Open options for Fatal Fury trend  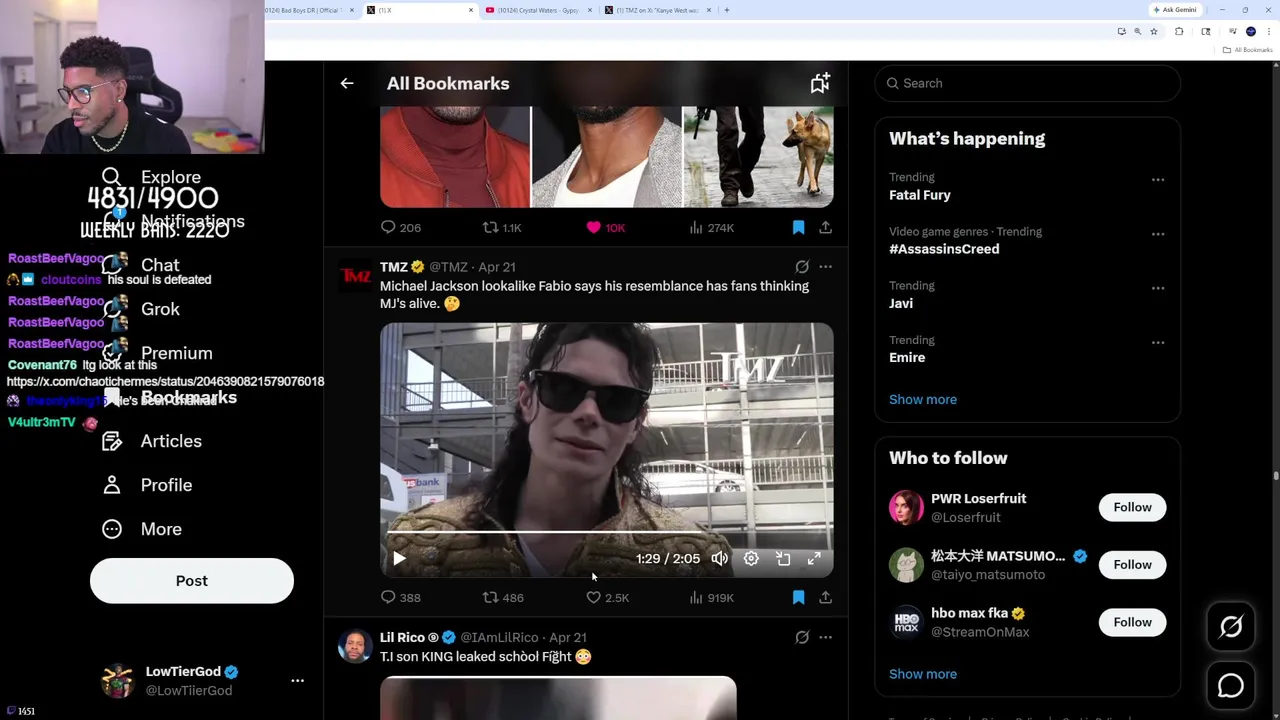(x=1158, y=180)
